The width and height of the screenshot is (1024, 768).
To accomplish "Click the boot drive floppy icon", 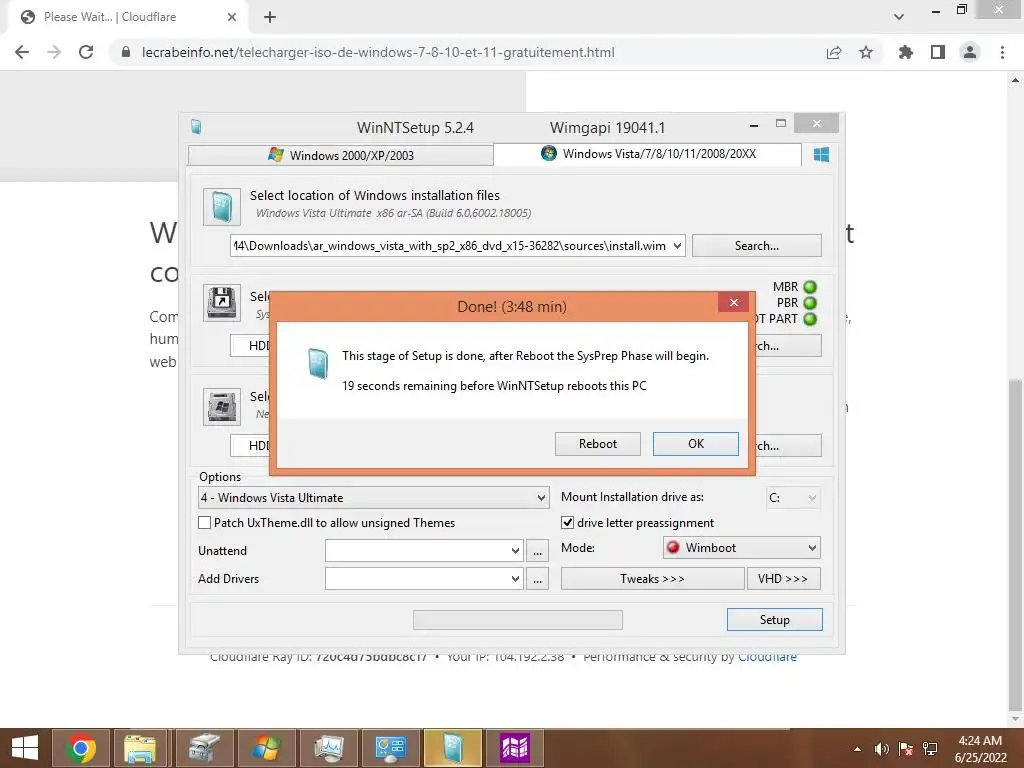I will [221, 302].
